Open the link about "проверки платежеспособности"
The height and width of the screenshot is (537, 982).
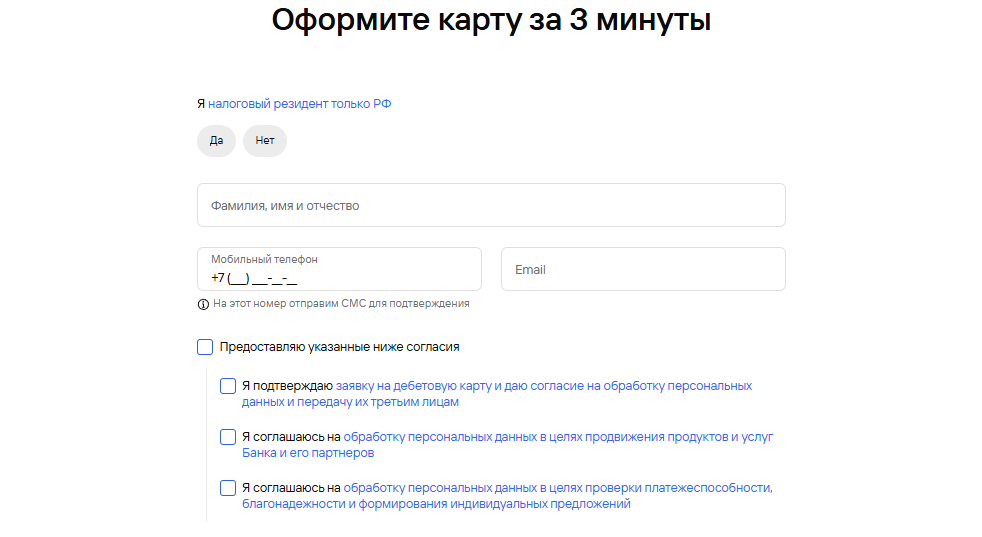(x=558, y=488)
